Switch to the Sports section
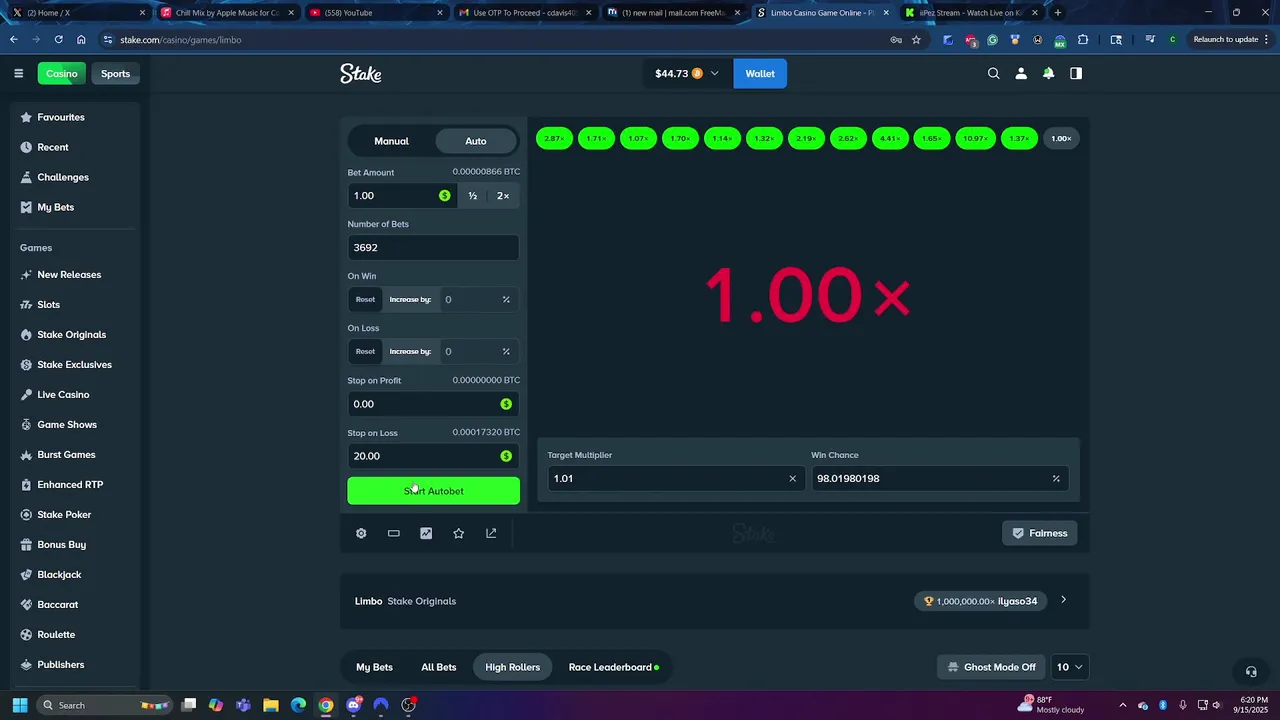This screenshot has width=1280, height=720. click(115, 73)
